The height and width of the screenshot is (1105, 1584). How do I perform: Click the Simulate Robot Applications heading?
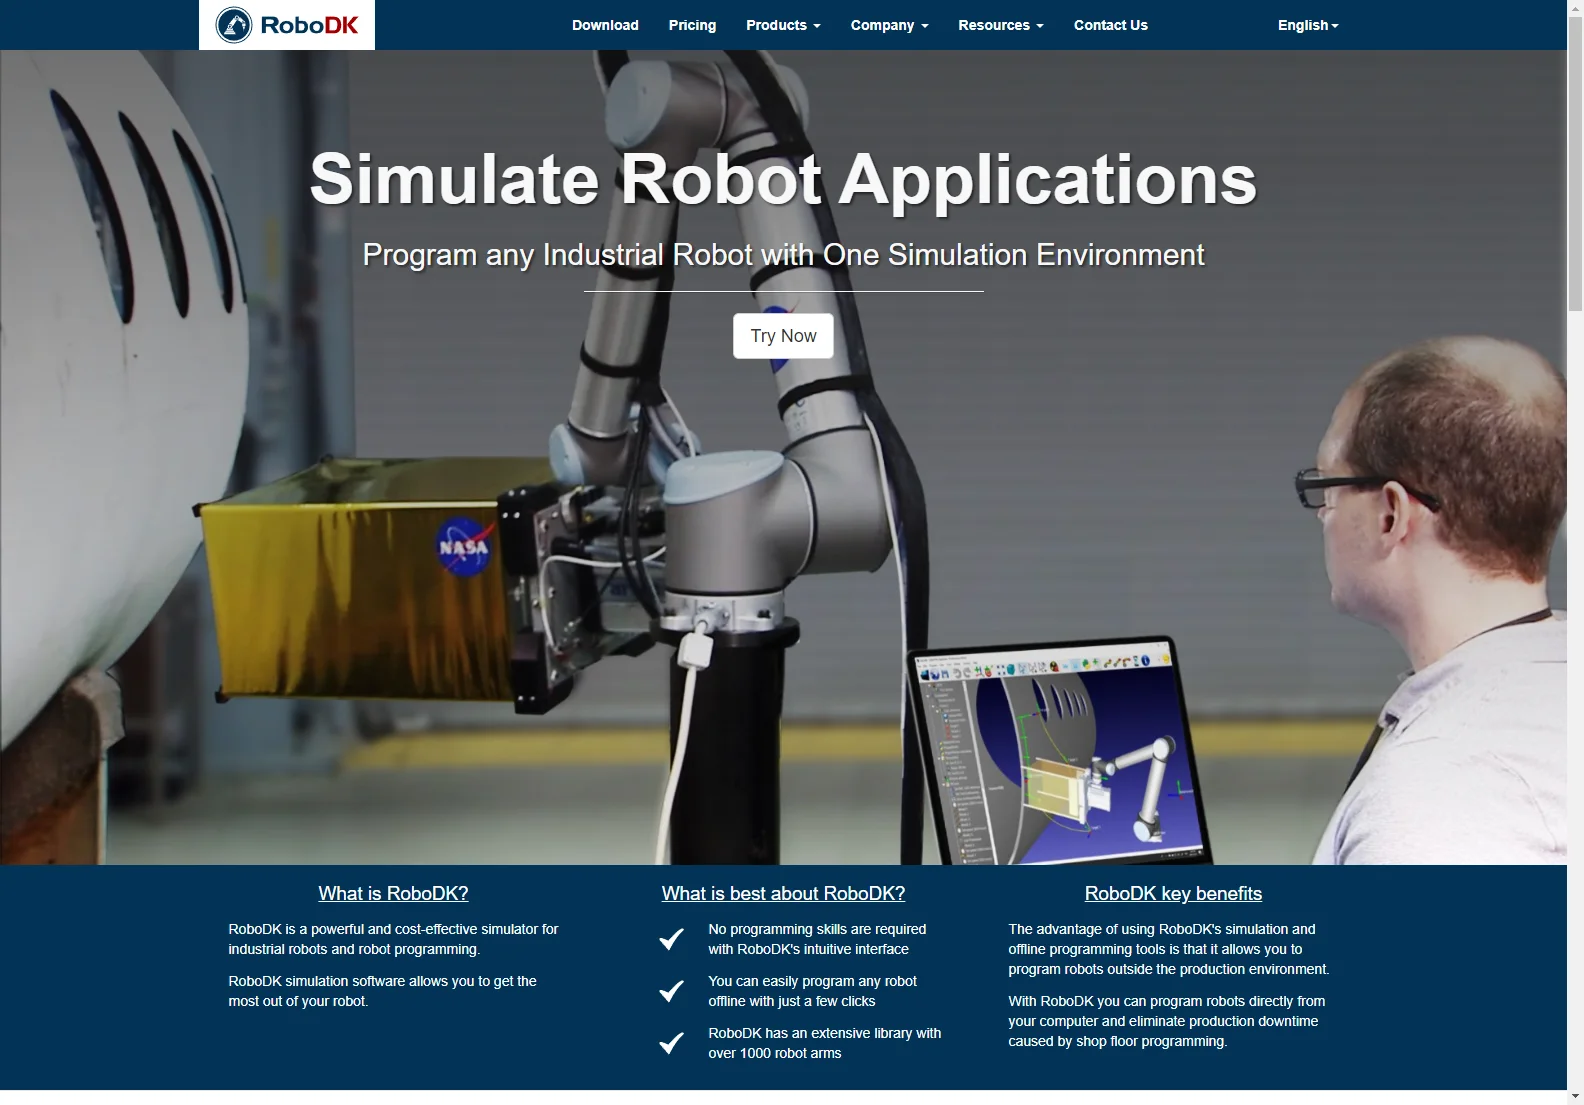pyautogui.click(x=783, y=180)
